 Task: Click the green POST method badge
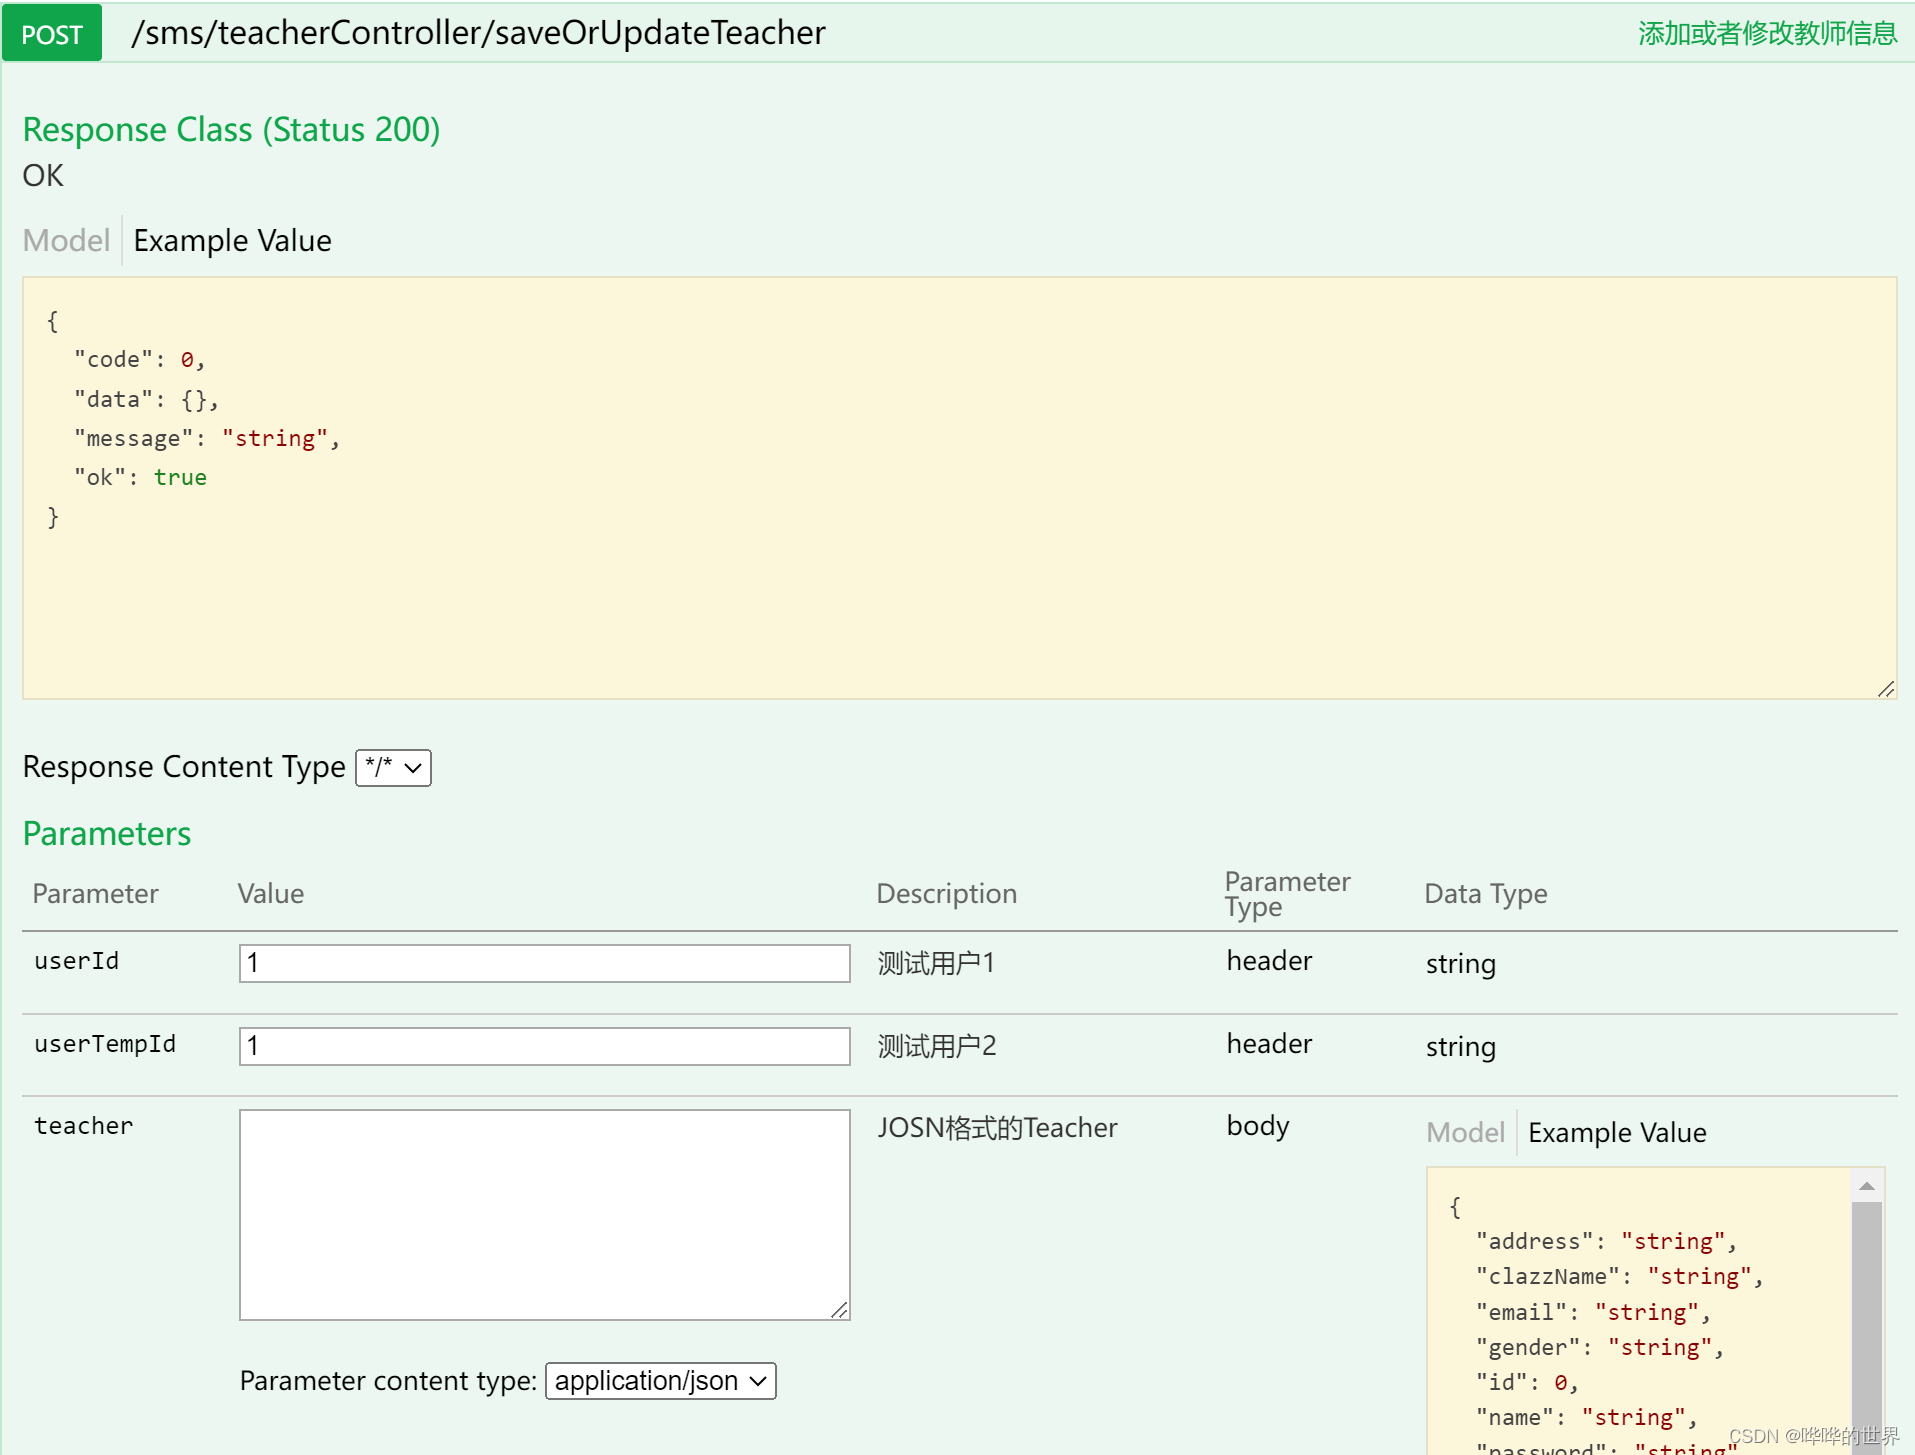tap(52, 34)
